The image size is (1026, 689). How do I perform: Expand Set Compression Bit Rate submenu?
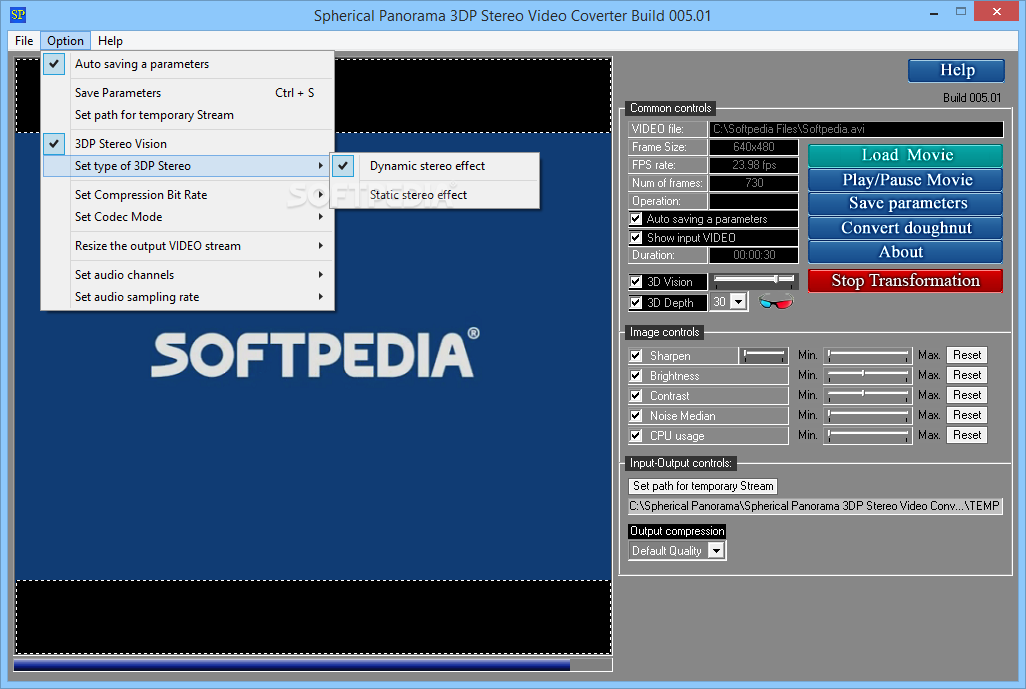tap(188, 195)
